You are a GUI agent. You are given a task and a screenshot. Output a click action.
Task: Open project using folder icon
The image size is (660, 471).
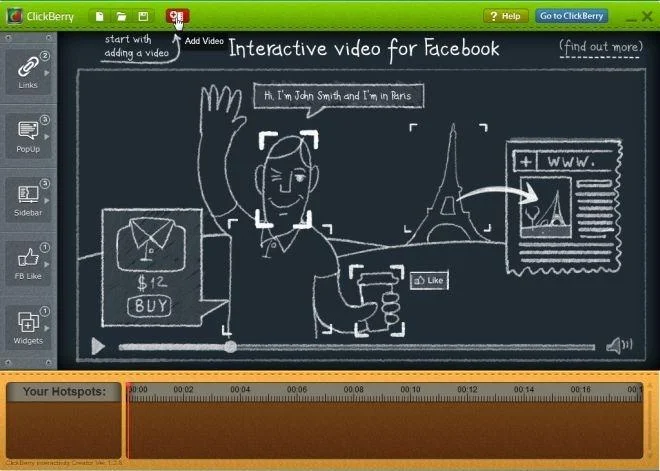coord(121,16)
